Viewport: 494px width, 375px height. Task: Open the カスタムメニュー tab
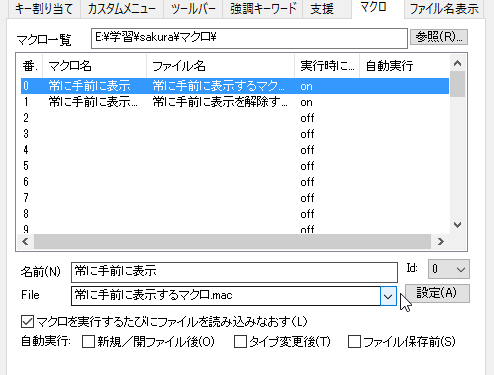click(122, 9)
